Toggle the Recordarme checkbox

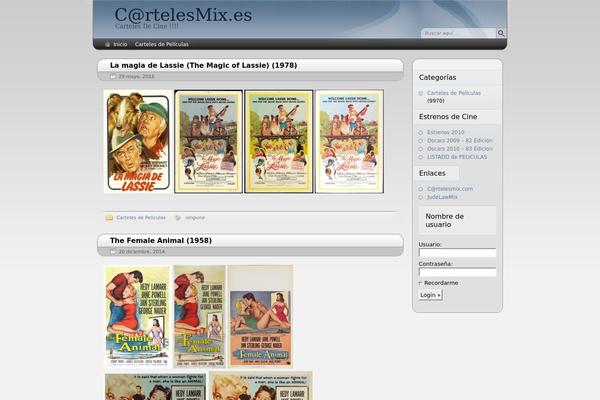coord(420,283)
